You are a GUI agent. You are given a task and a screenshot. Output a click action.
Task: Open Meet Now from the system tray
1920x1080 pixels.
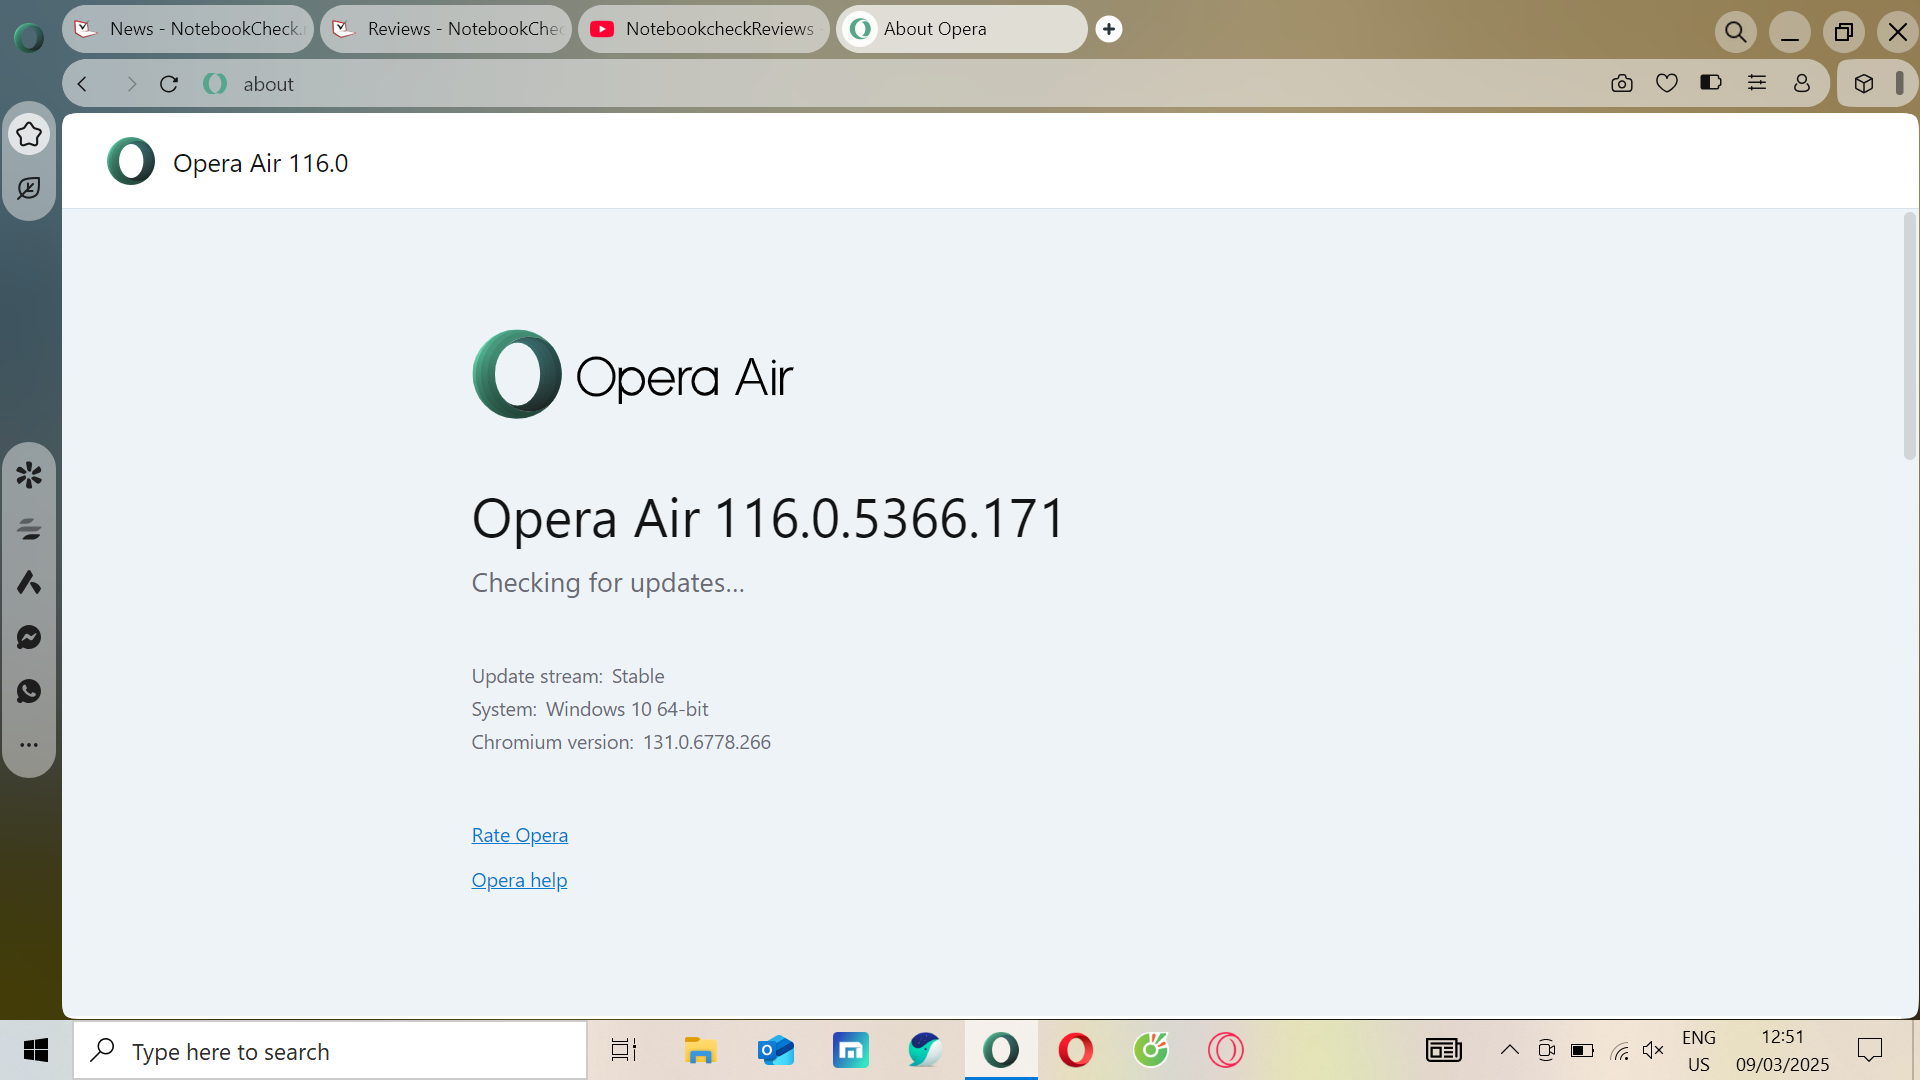point(1546,1050)
